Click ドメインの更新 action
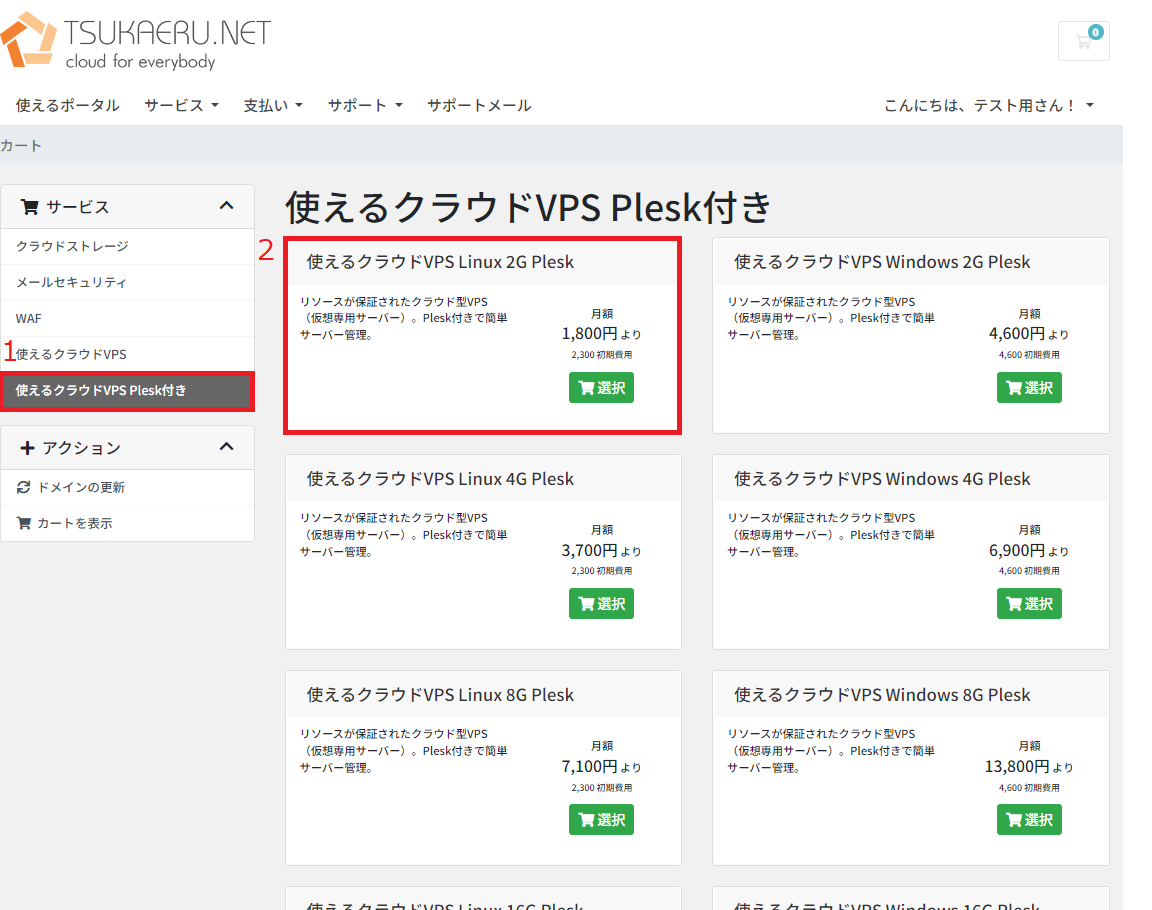The image size is (1152, 910). [128, 487]
